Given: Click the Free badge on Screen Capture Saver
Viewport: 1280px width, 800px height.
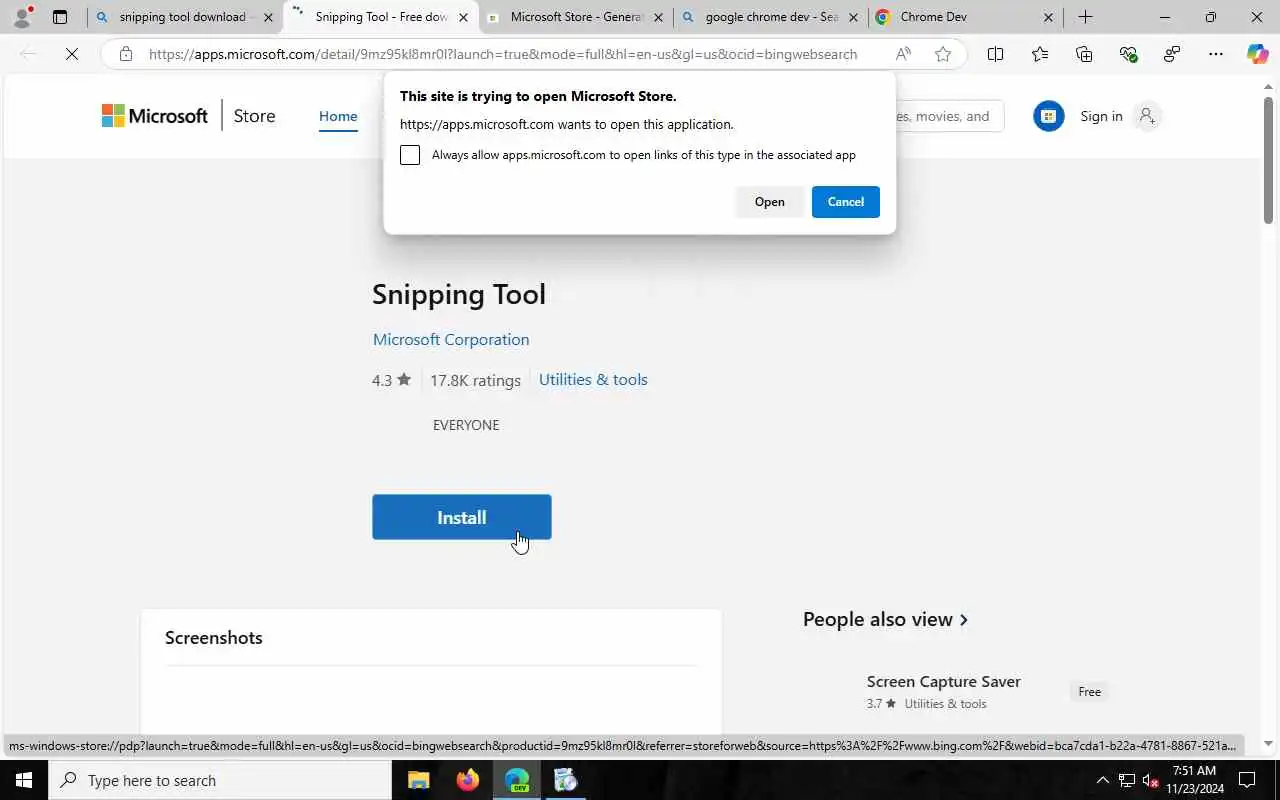Looking at the screenshot, I should click(x=1090, y=692).
